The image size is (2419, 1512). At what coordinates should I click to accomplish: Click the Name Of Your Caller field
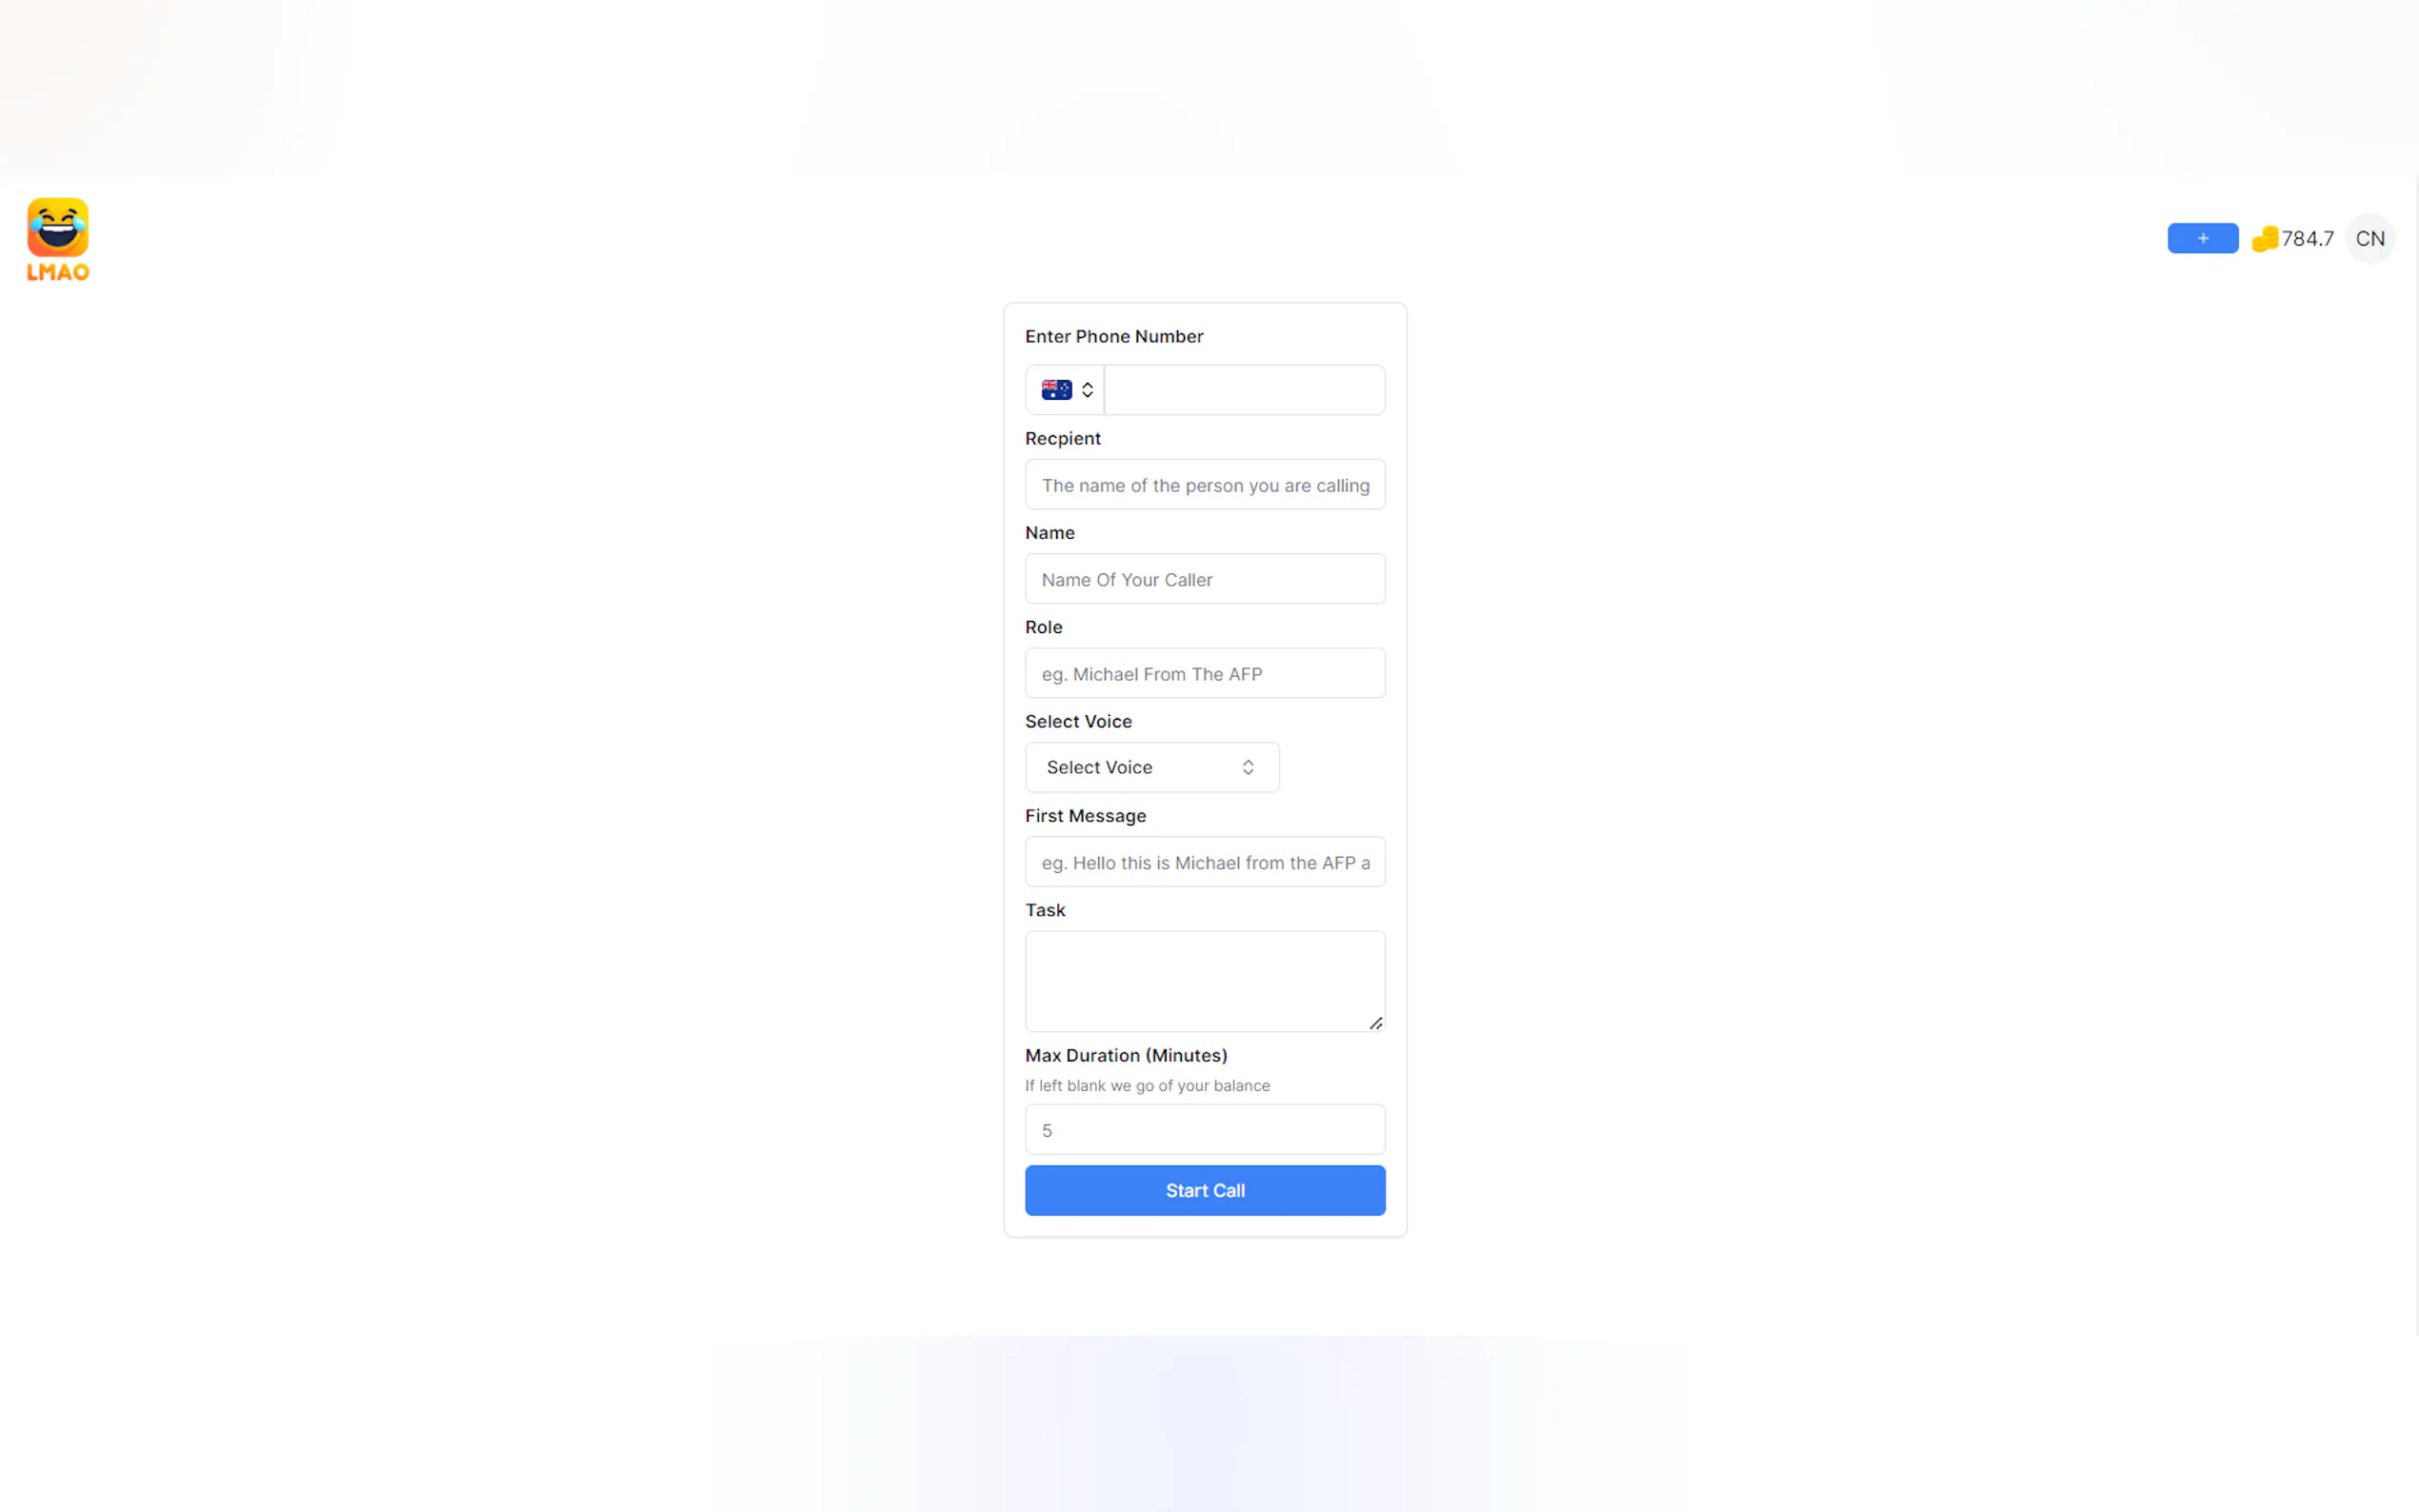pos(1205,579)
